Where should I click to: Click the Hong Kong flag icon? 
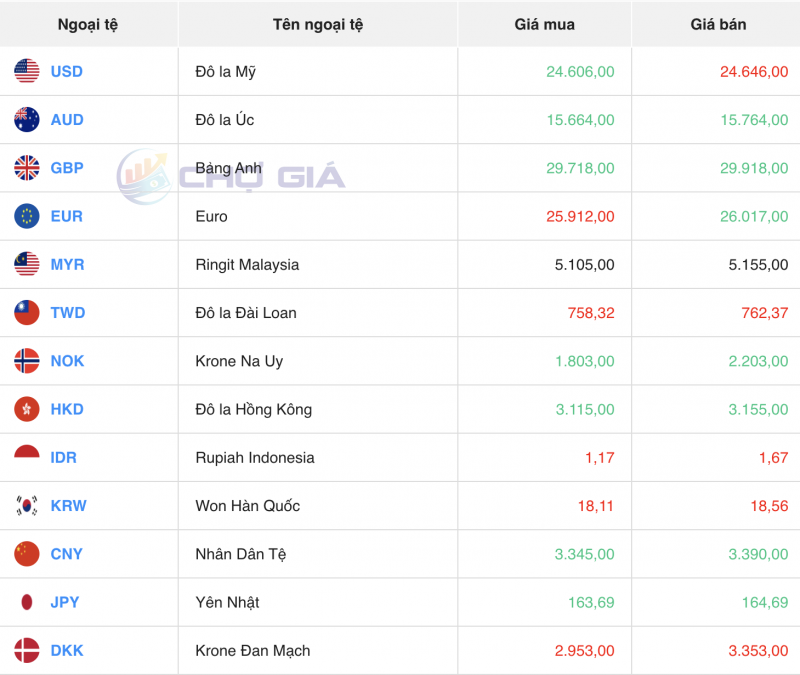pyautogui.click(x=27, y=409)
